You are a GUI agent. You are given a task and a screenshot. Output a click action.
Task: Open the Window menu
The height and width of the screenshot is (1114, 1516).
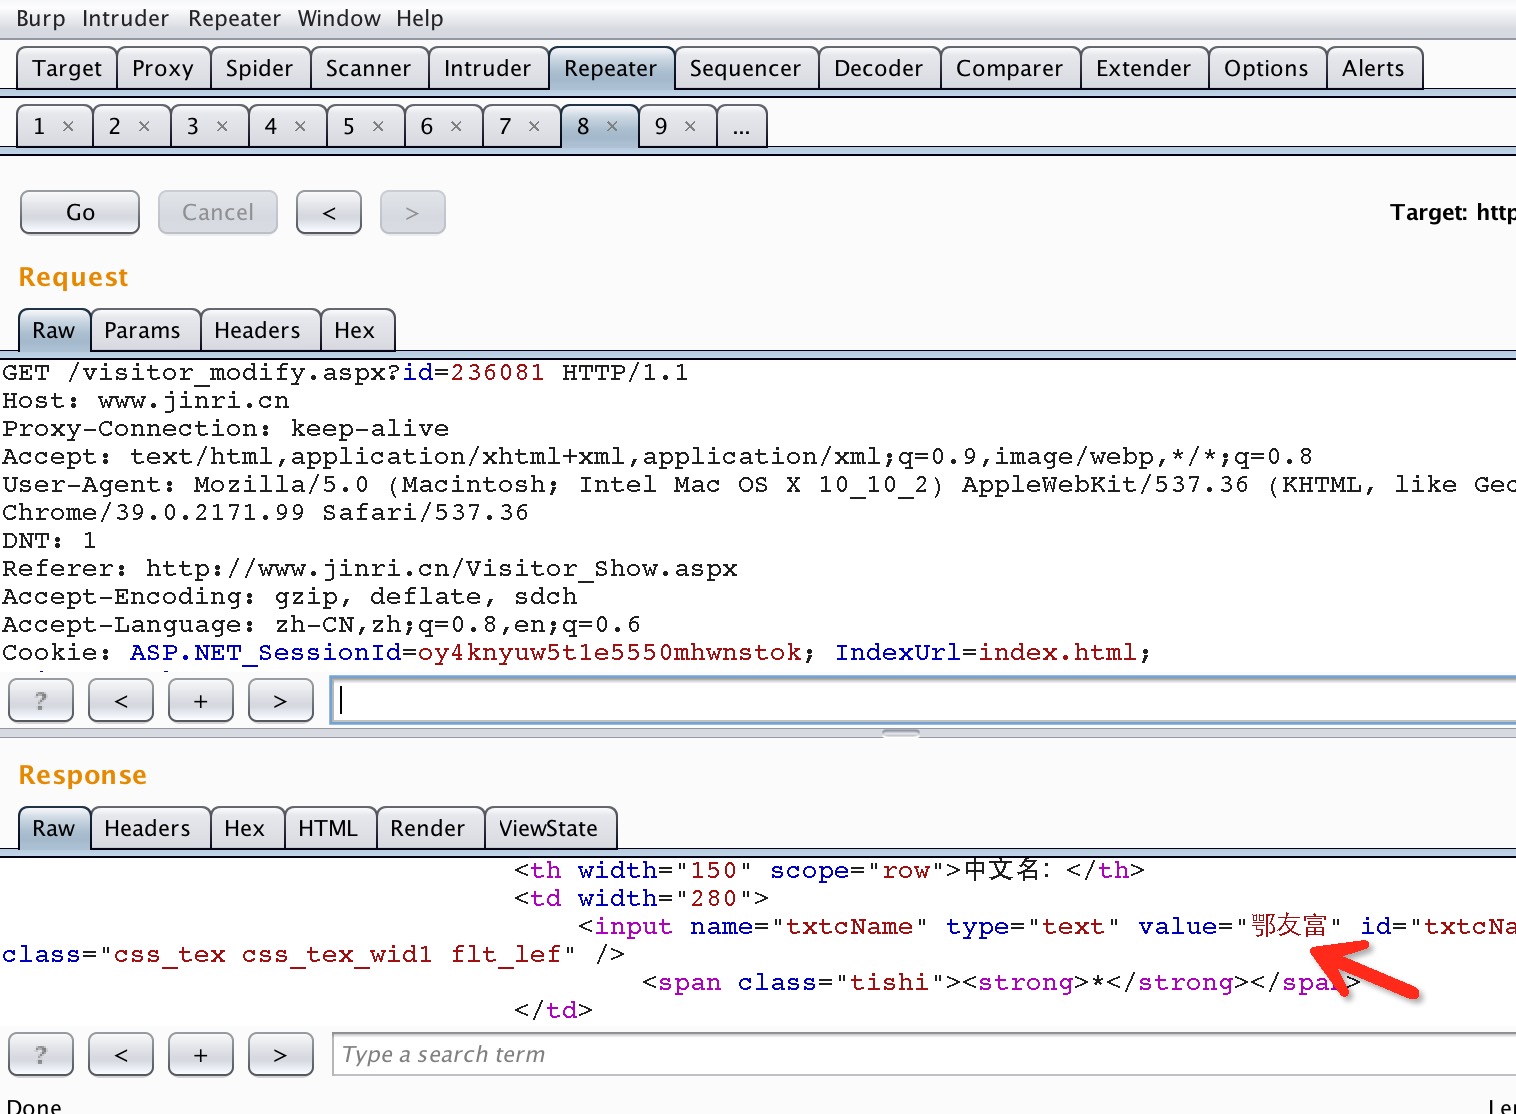(339, 18)
